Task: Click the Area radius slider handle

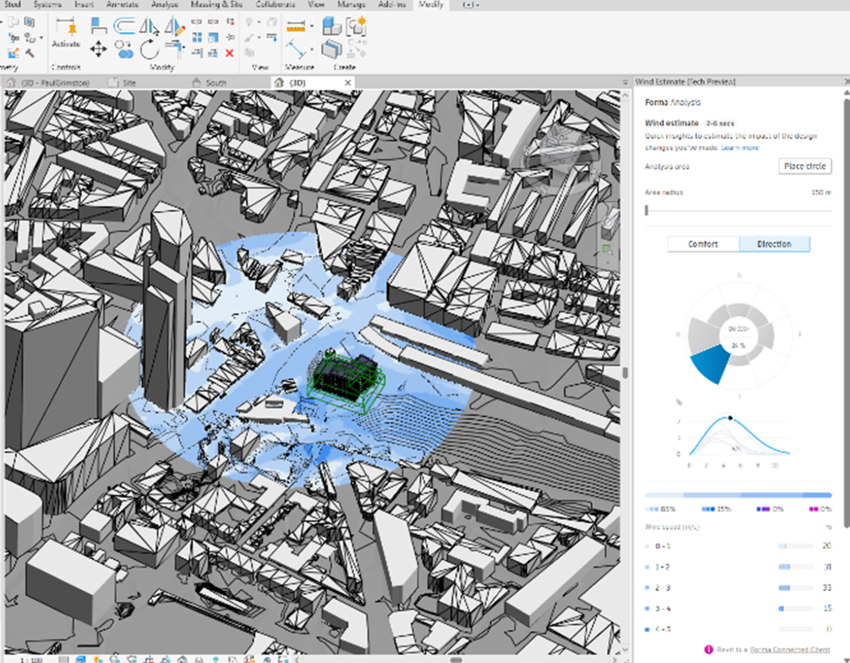Action: pos(647,210)
